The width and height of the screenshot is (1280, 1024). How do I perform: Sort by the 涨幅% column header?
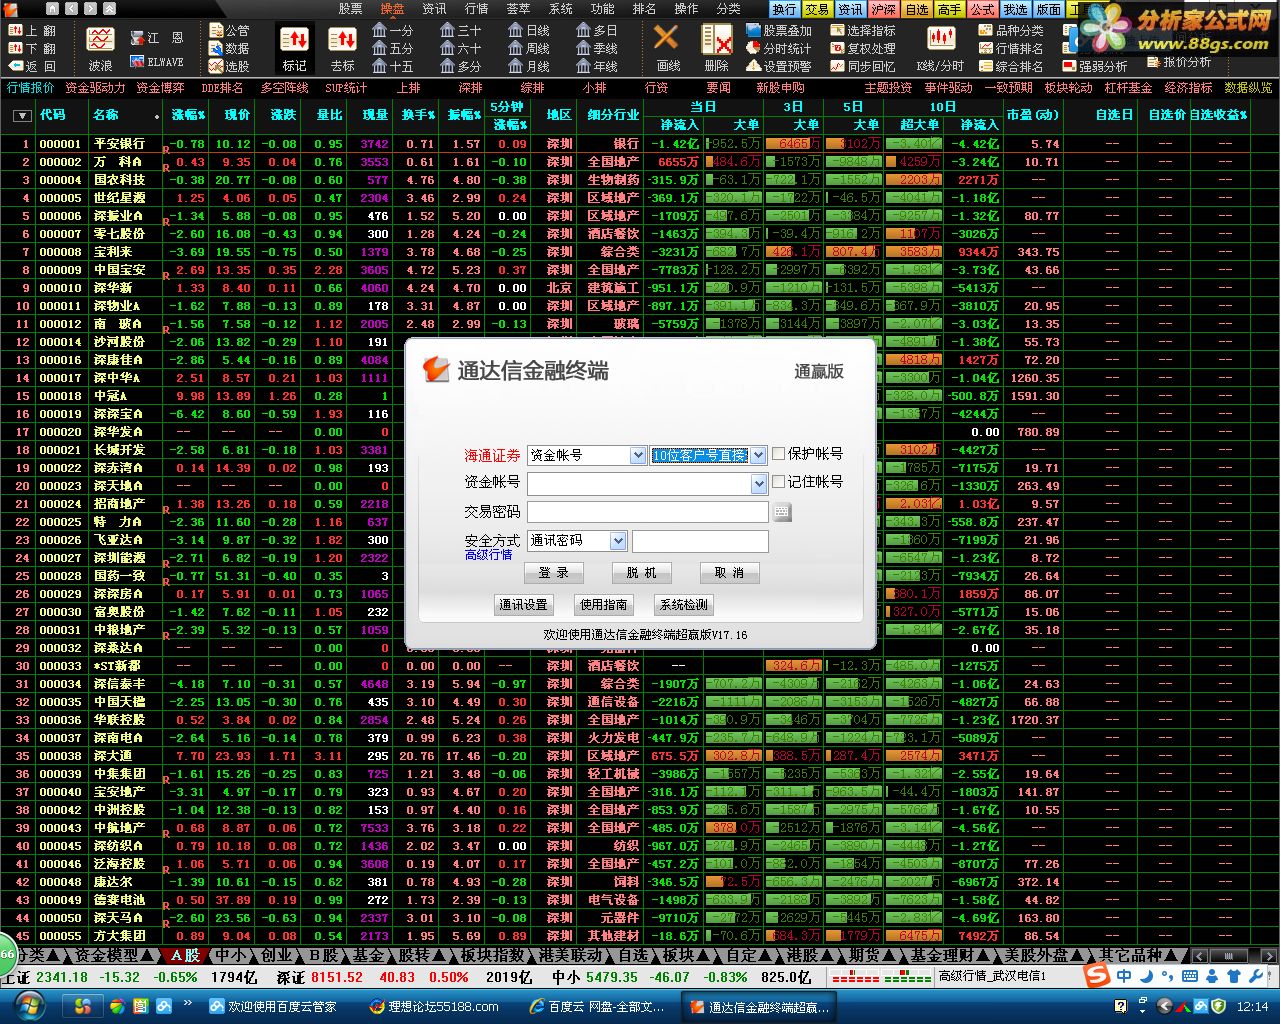(187, 115)
